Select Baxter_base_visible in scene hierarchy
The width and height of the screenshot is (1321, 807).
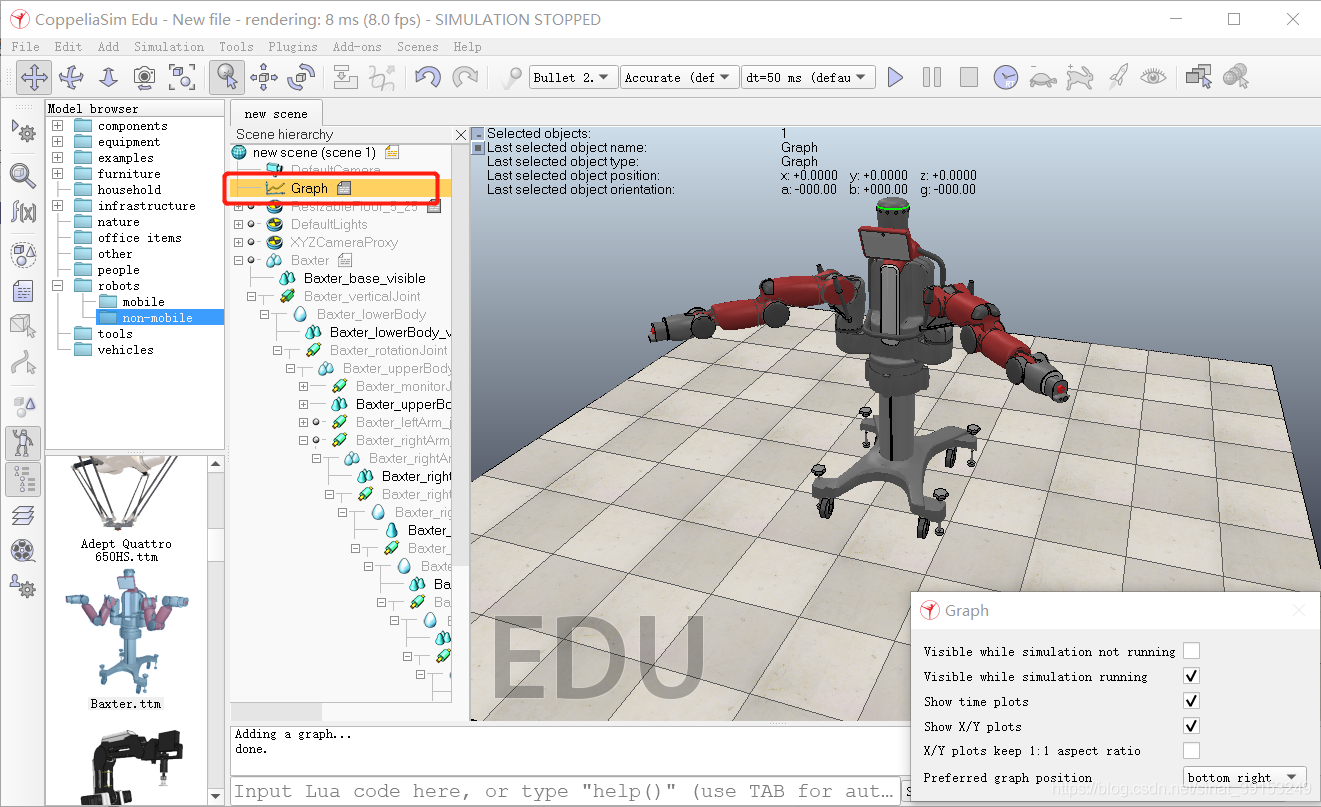tap(364, 278)
